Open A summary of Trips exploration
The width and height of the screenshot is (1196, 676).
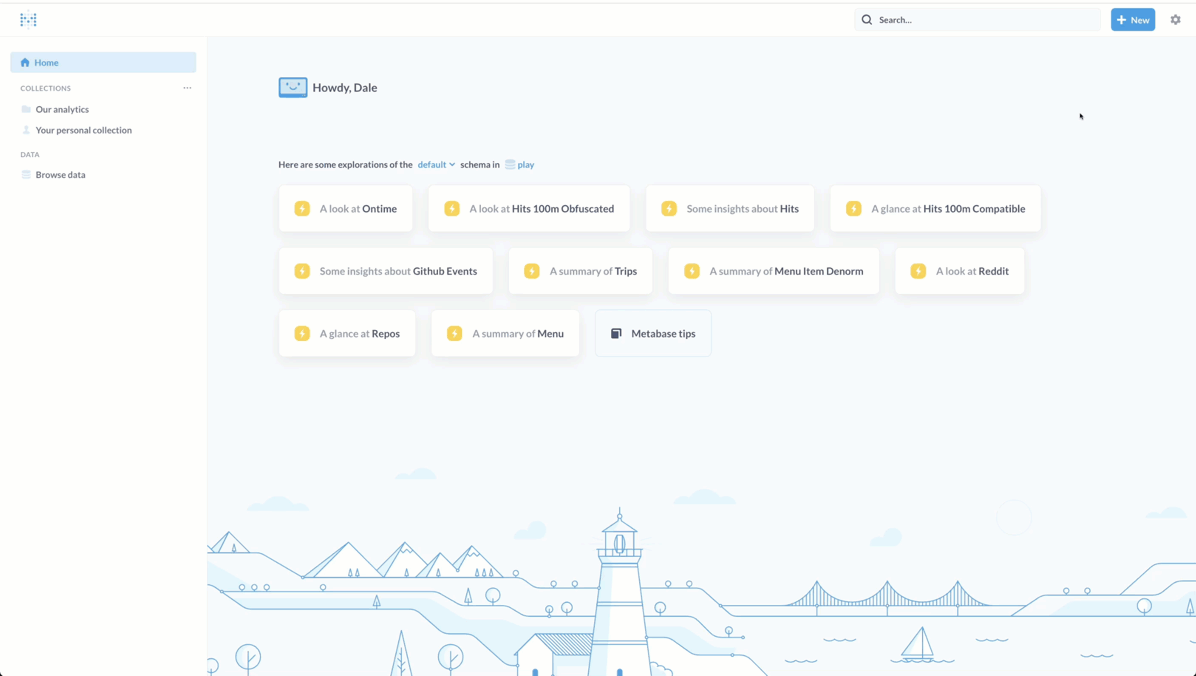(580, 271)
